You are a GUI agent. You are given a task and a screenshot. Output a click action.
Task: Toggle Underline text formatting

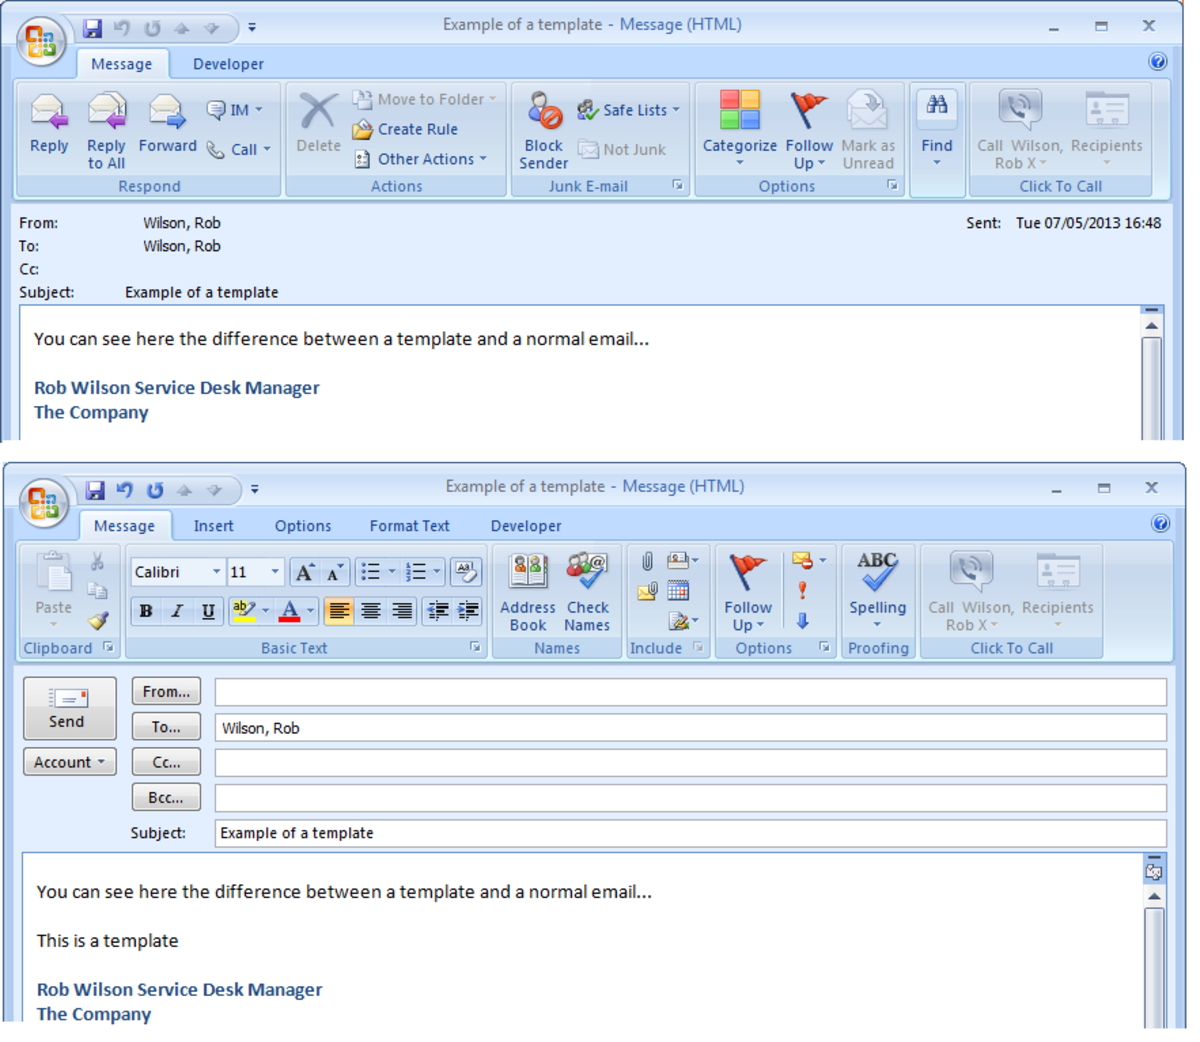tap(208, 611)
